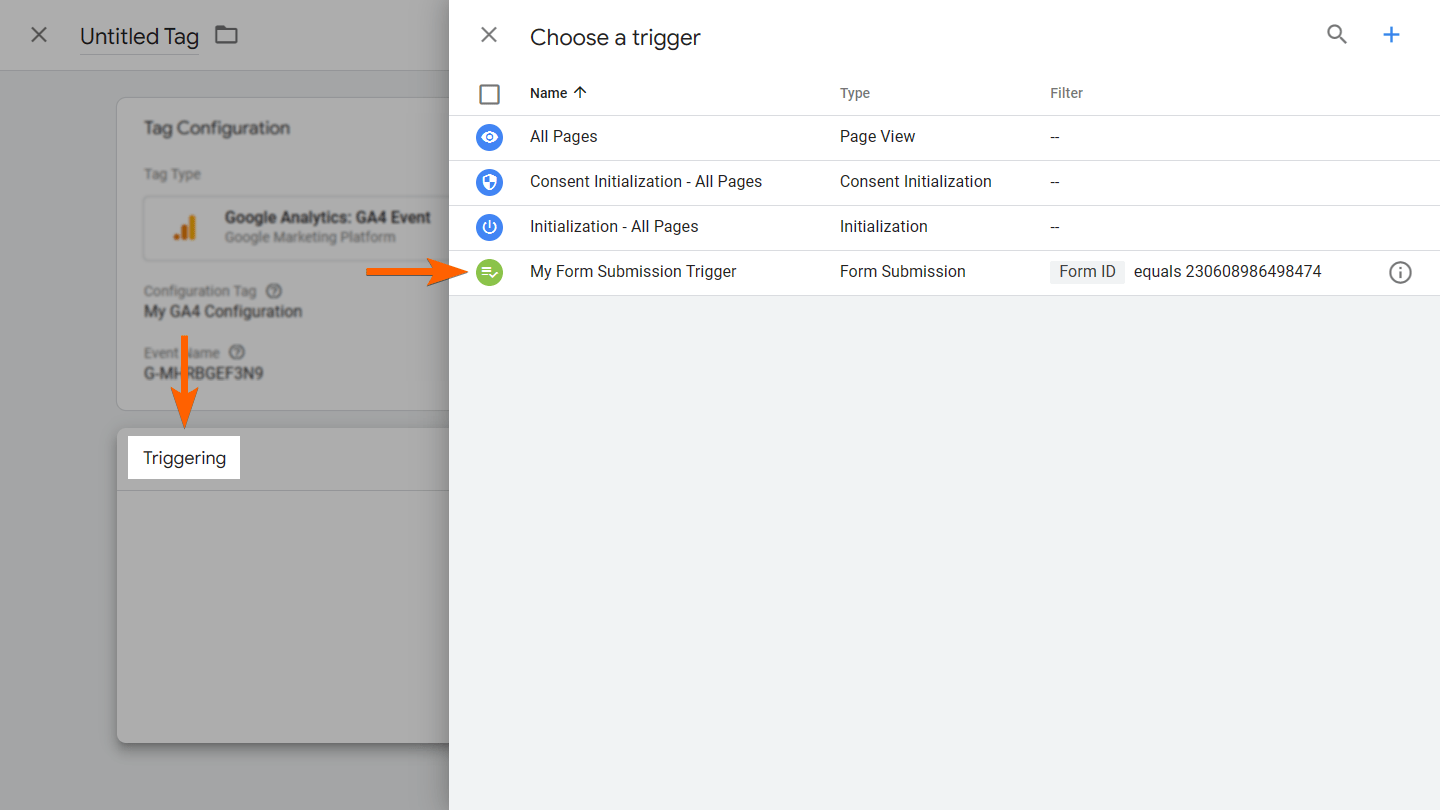This screenshot has width=1440, height=810.
Task: Open info for My Form Submission Trigger
Action: coord(1400,272)
